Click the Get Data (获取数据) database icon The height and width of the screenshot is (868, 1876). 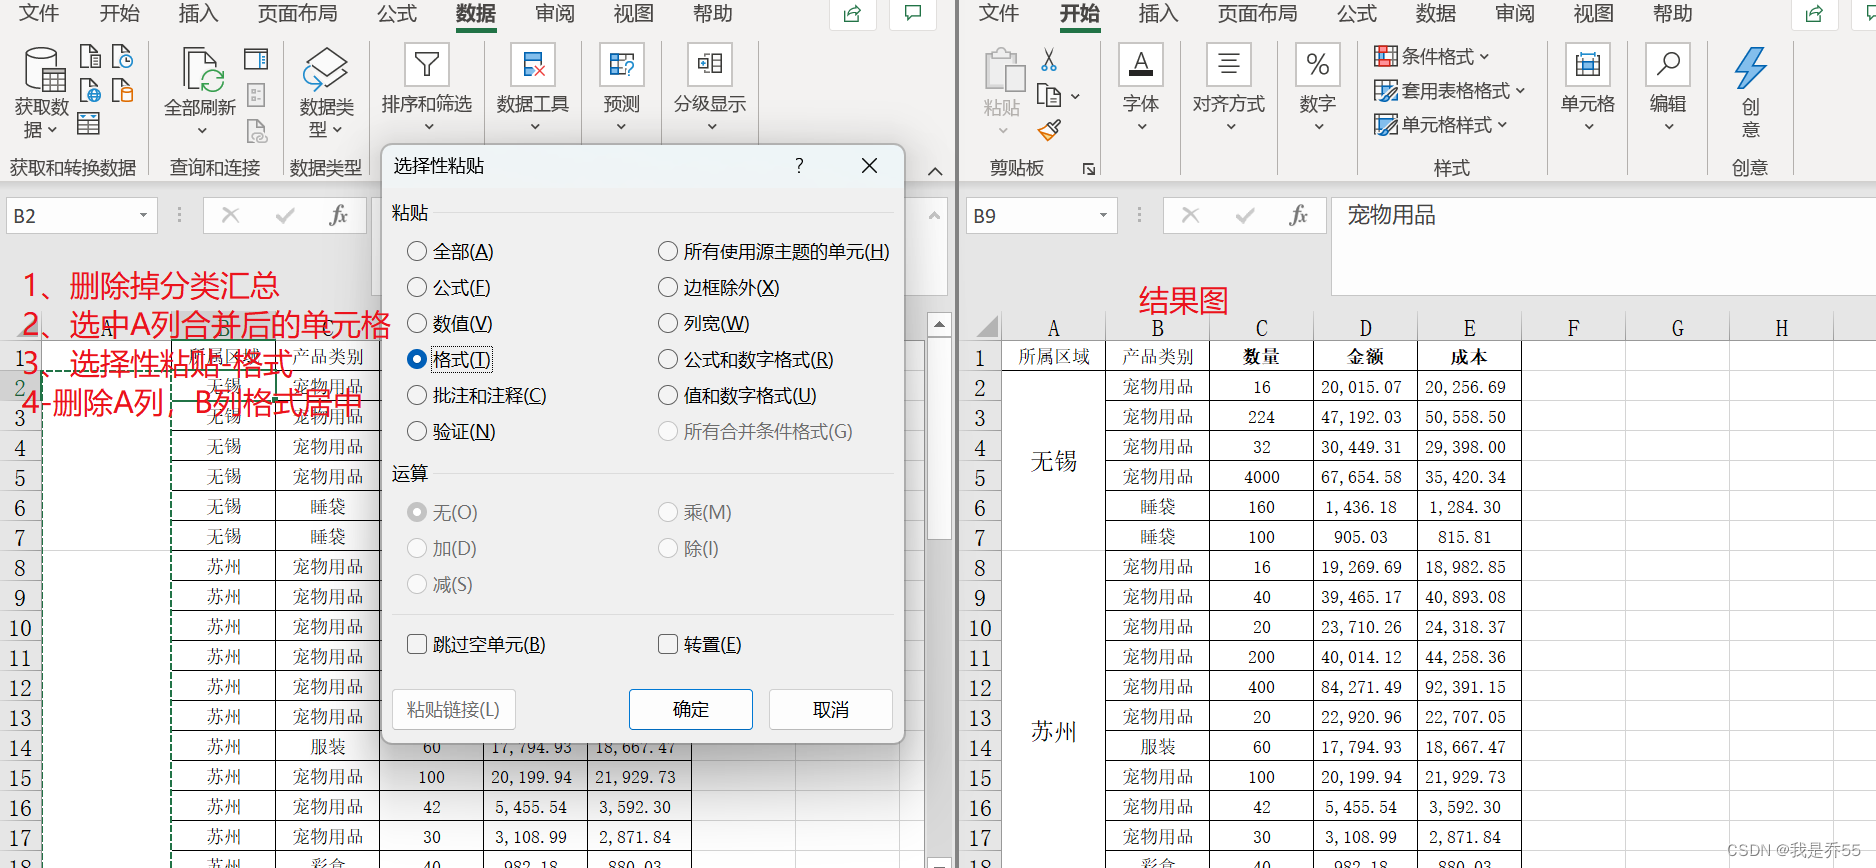tap(44, 68)
